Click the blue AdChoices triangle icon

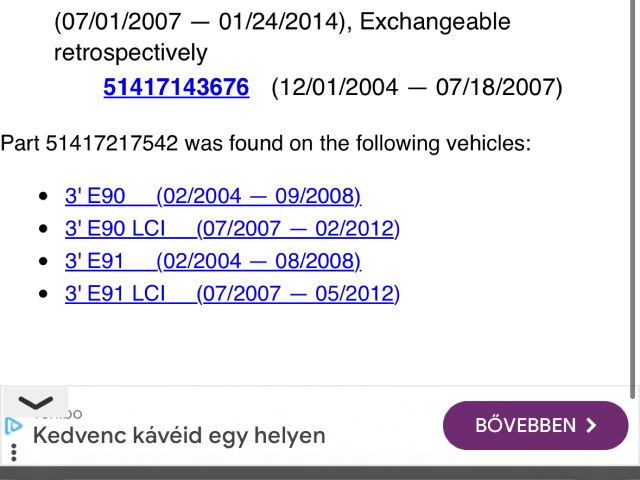(x=13, y=426)
